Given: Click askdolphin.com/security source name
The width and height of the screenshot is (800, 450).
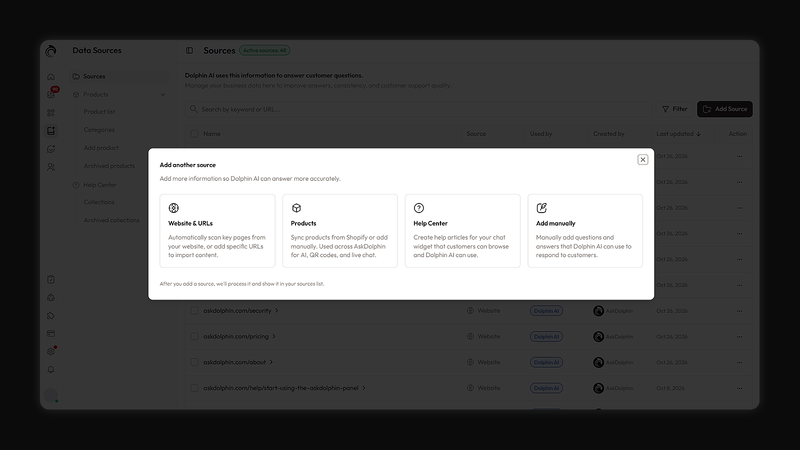Looking at the screenshot, I should coord(237,311).
